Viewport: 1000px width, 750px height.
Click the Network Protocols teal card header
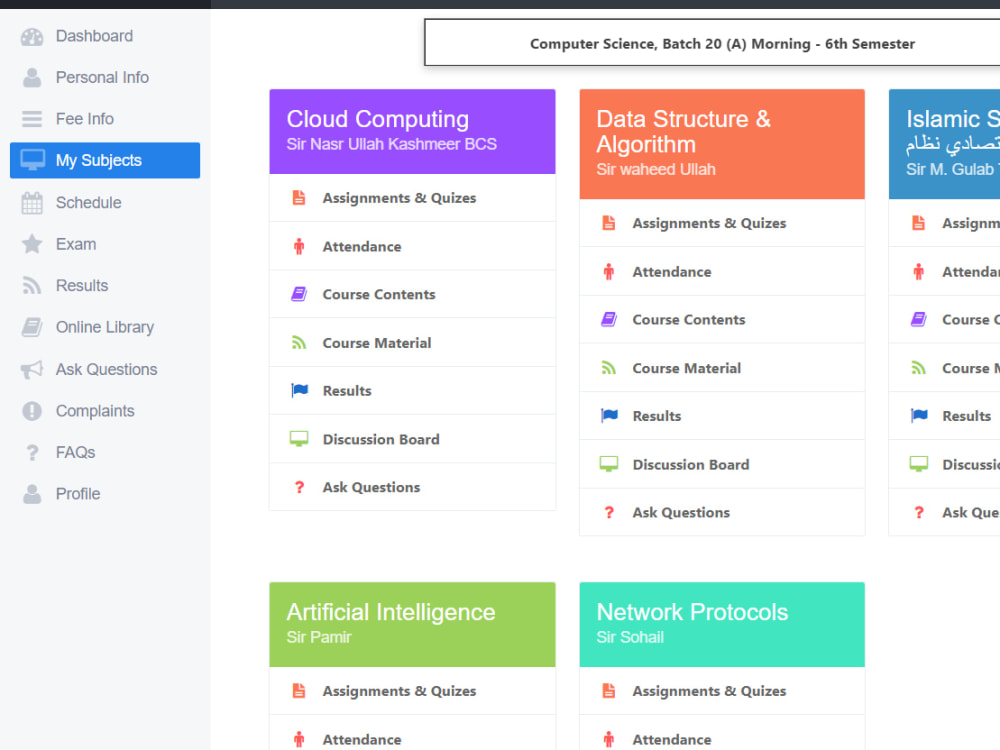click(x=722, y=624)
